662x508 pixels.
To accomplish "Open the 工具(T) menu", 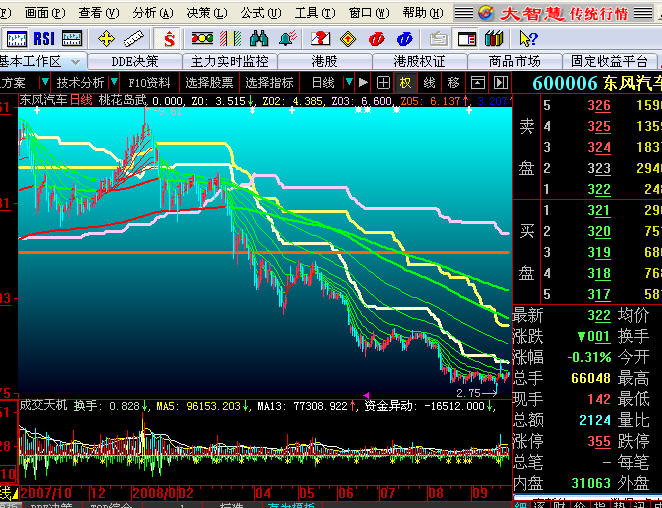I will click(x=315, y=14).
